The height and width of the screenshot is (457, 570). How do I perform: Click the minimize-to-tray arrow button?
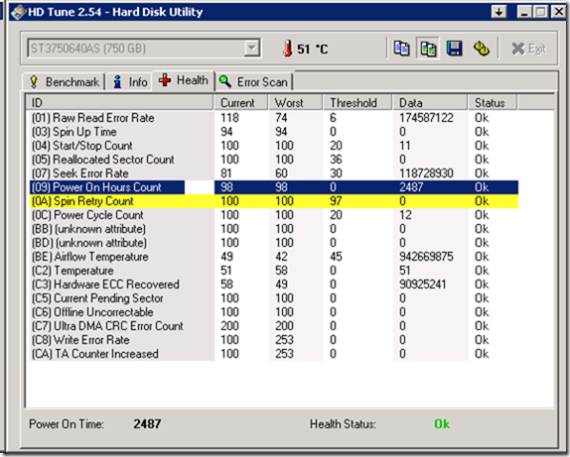499,12
